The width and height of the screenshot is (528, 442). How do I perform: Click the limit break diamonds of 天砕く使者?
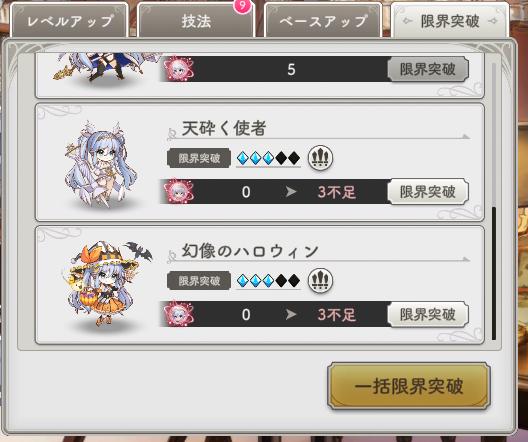tap(268, 158)
